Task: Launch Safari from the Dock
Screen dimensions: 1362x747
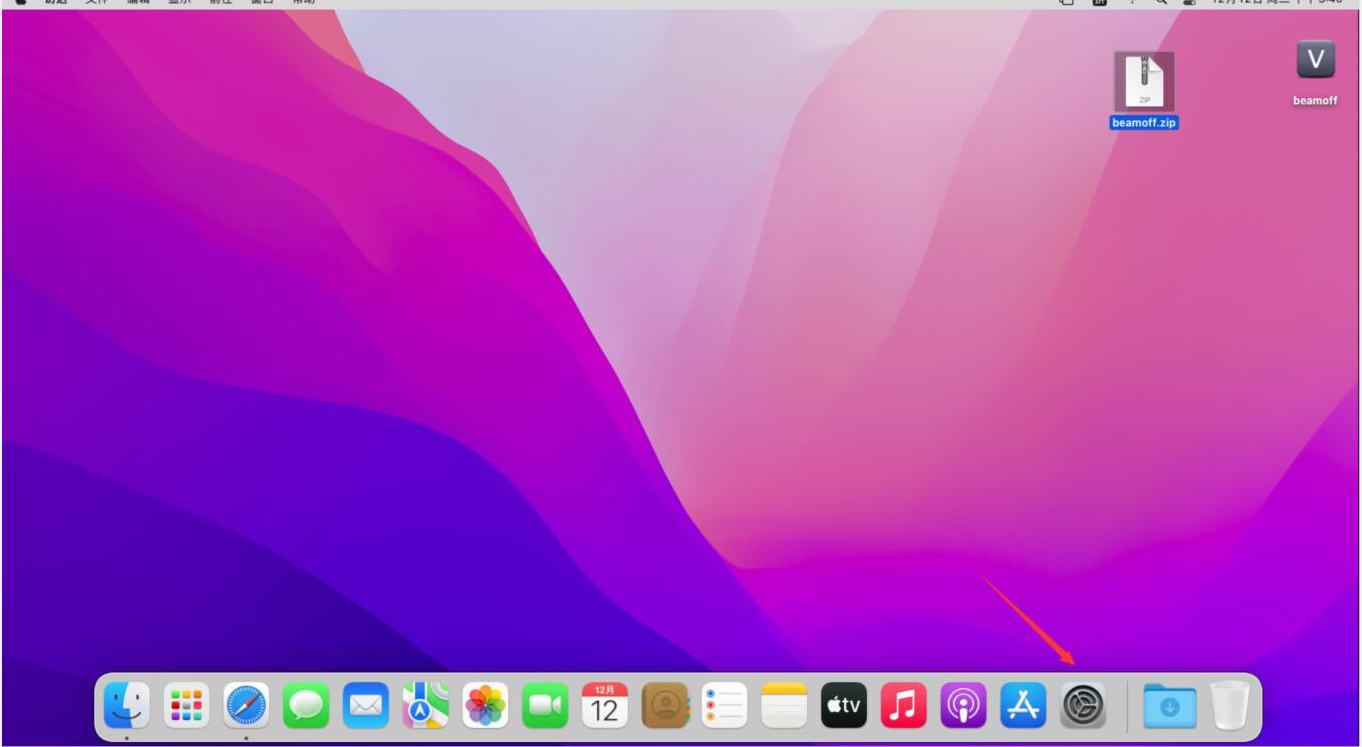Action: pyautogui.click(x=246, y=706)
